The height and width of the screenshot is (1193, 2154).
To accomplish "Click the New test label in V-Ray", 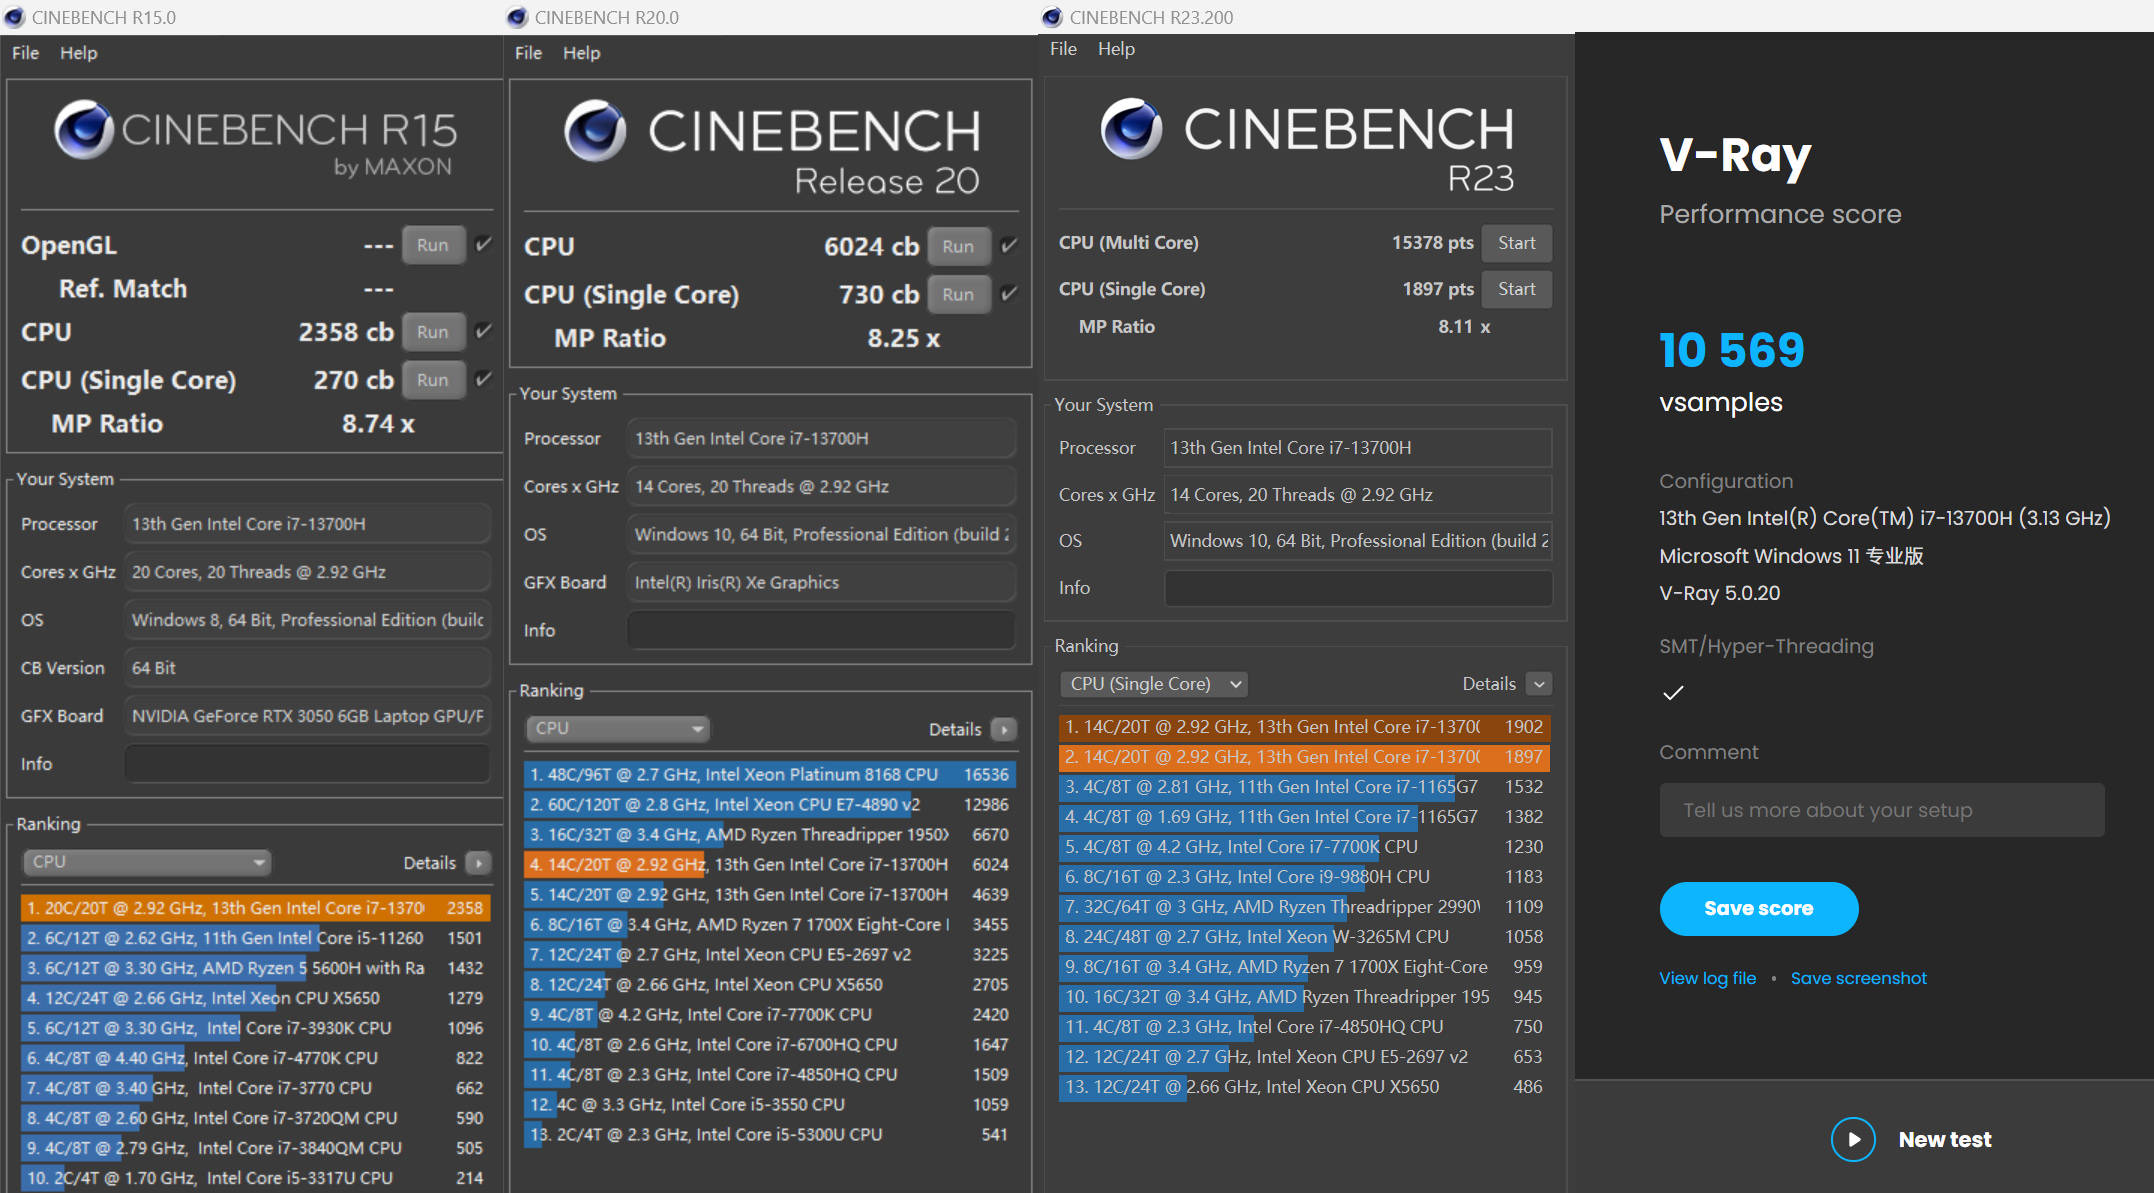I will point(1945,1139).
